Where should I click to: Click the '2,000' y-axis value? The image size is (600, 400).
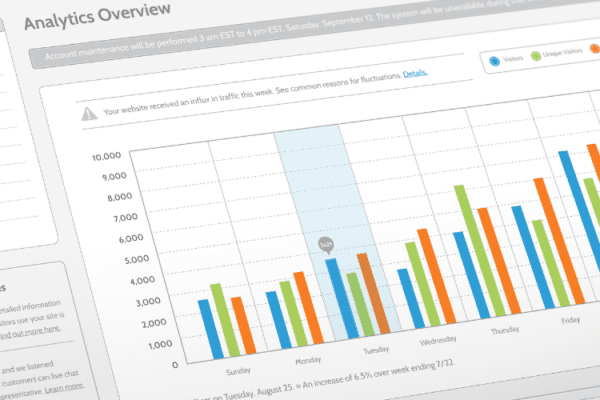[154, 323]
